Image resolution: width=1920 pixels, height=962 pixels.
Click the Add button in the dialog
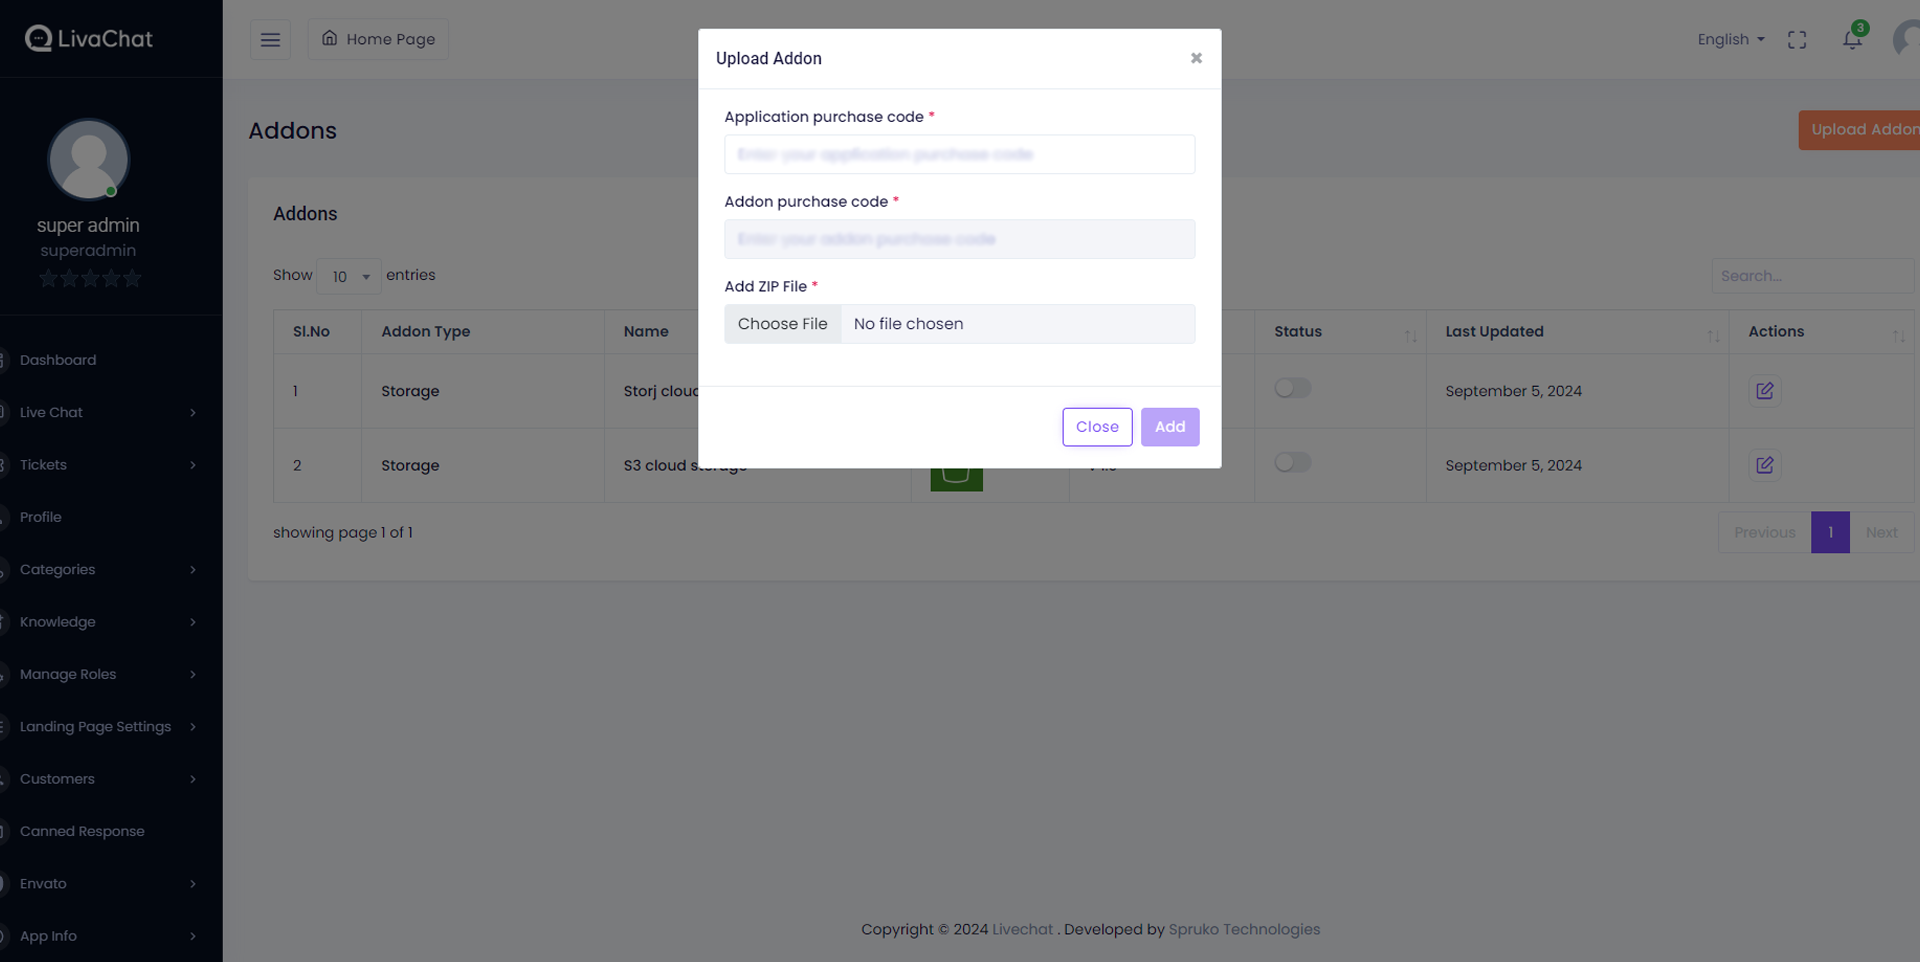point(1169,427)
